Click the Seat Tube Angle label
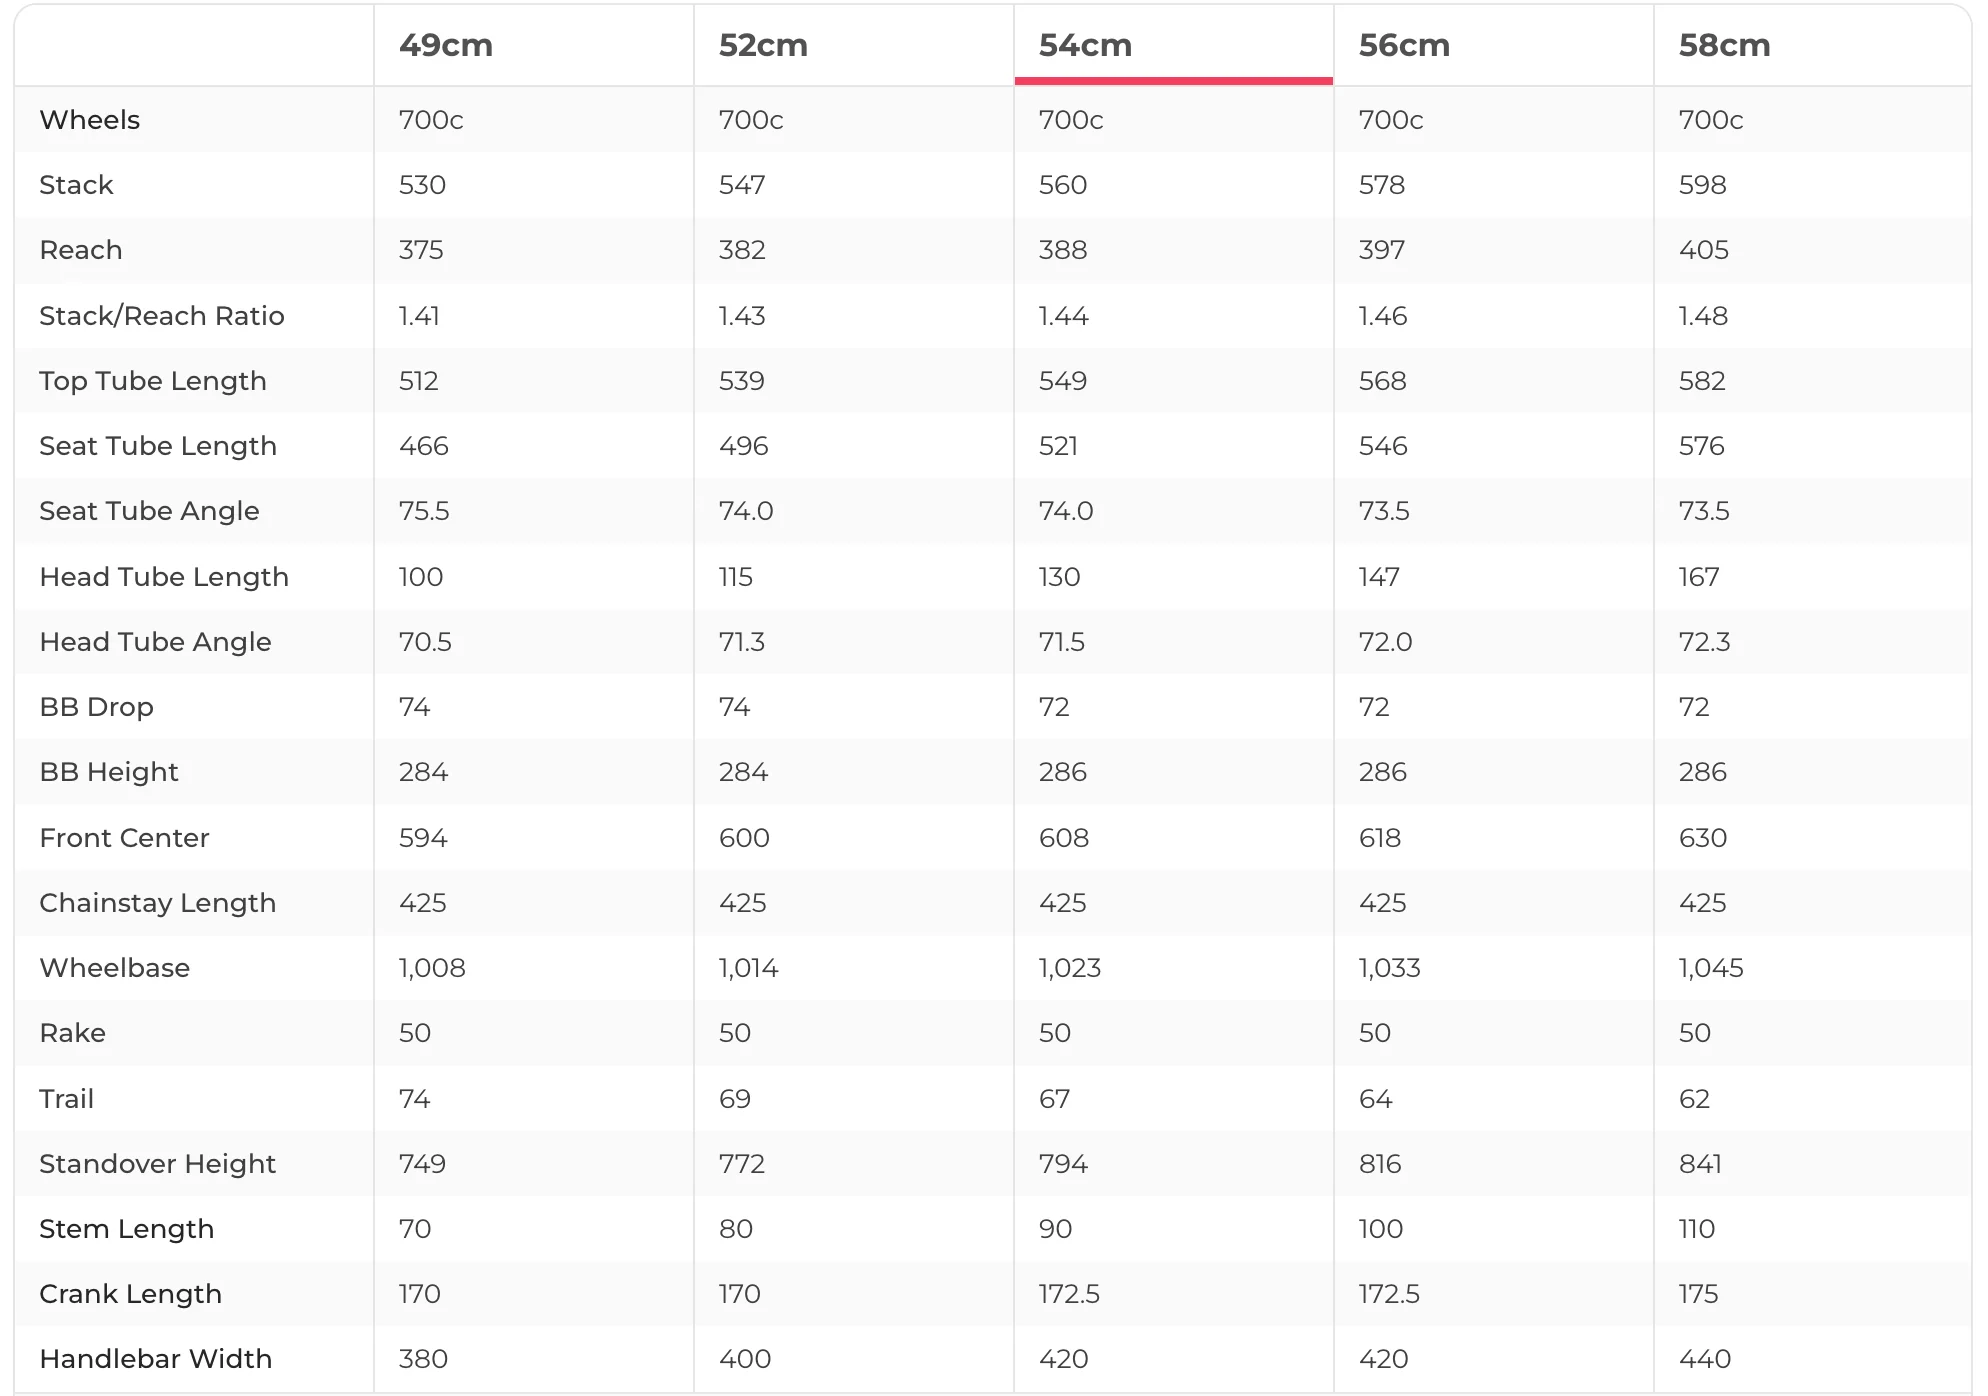 click(x=149, y=511)
